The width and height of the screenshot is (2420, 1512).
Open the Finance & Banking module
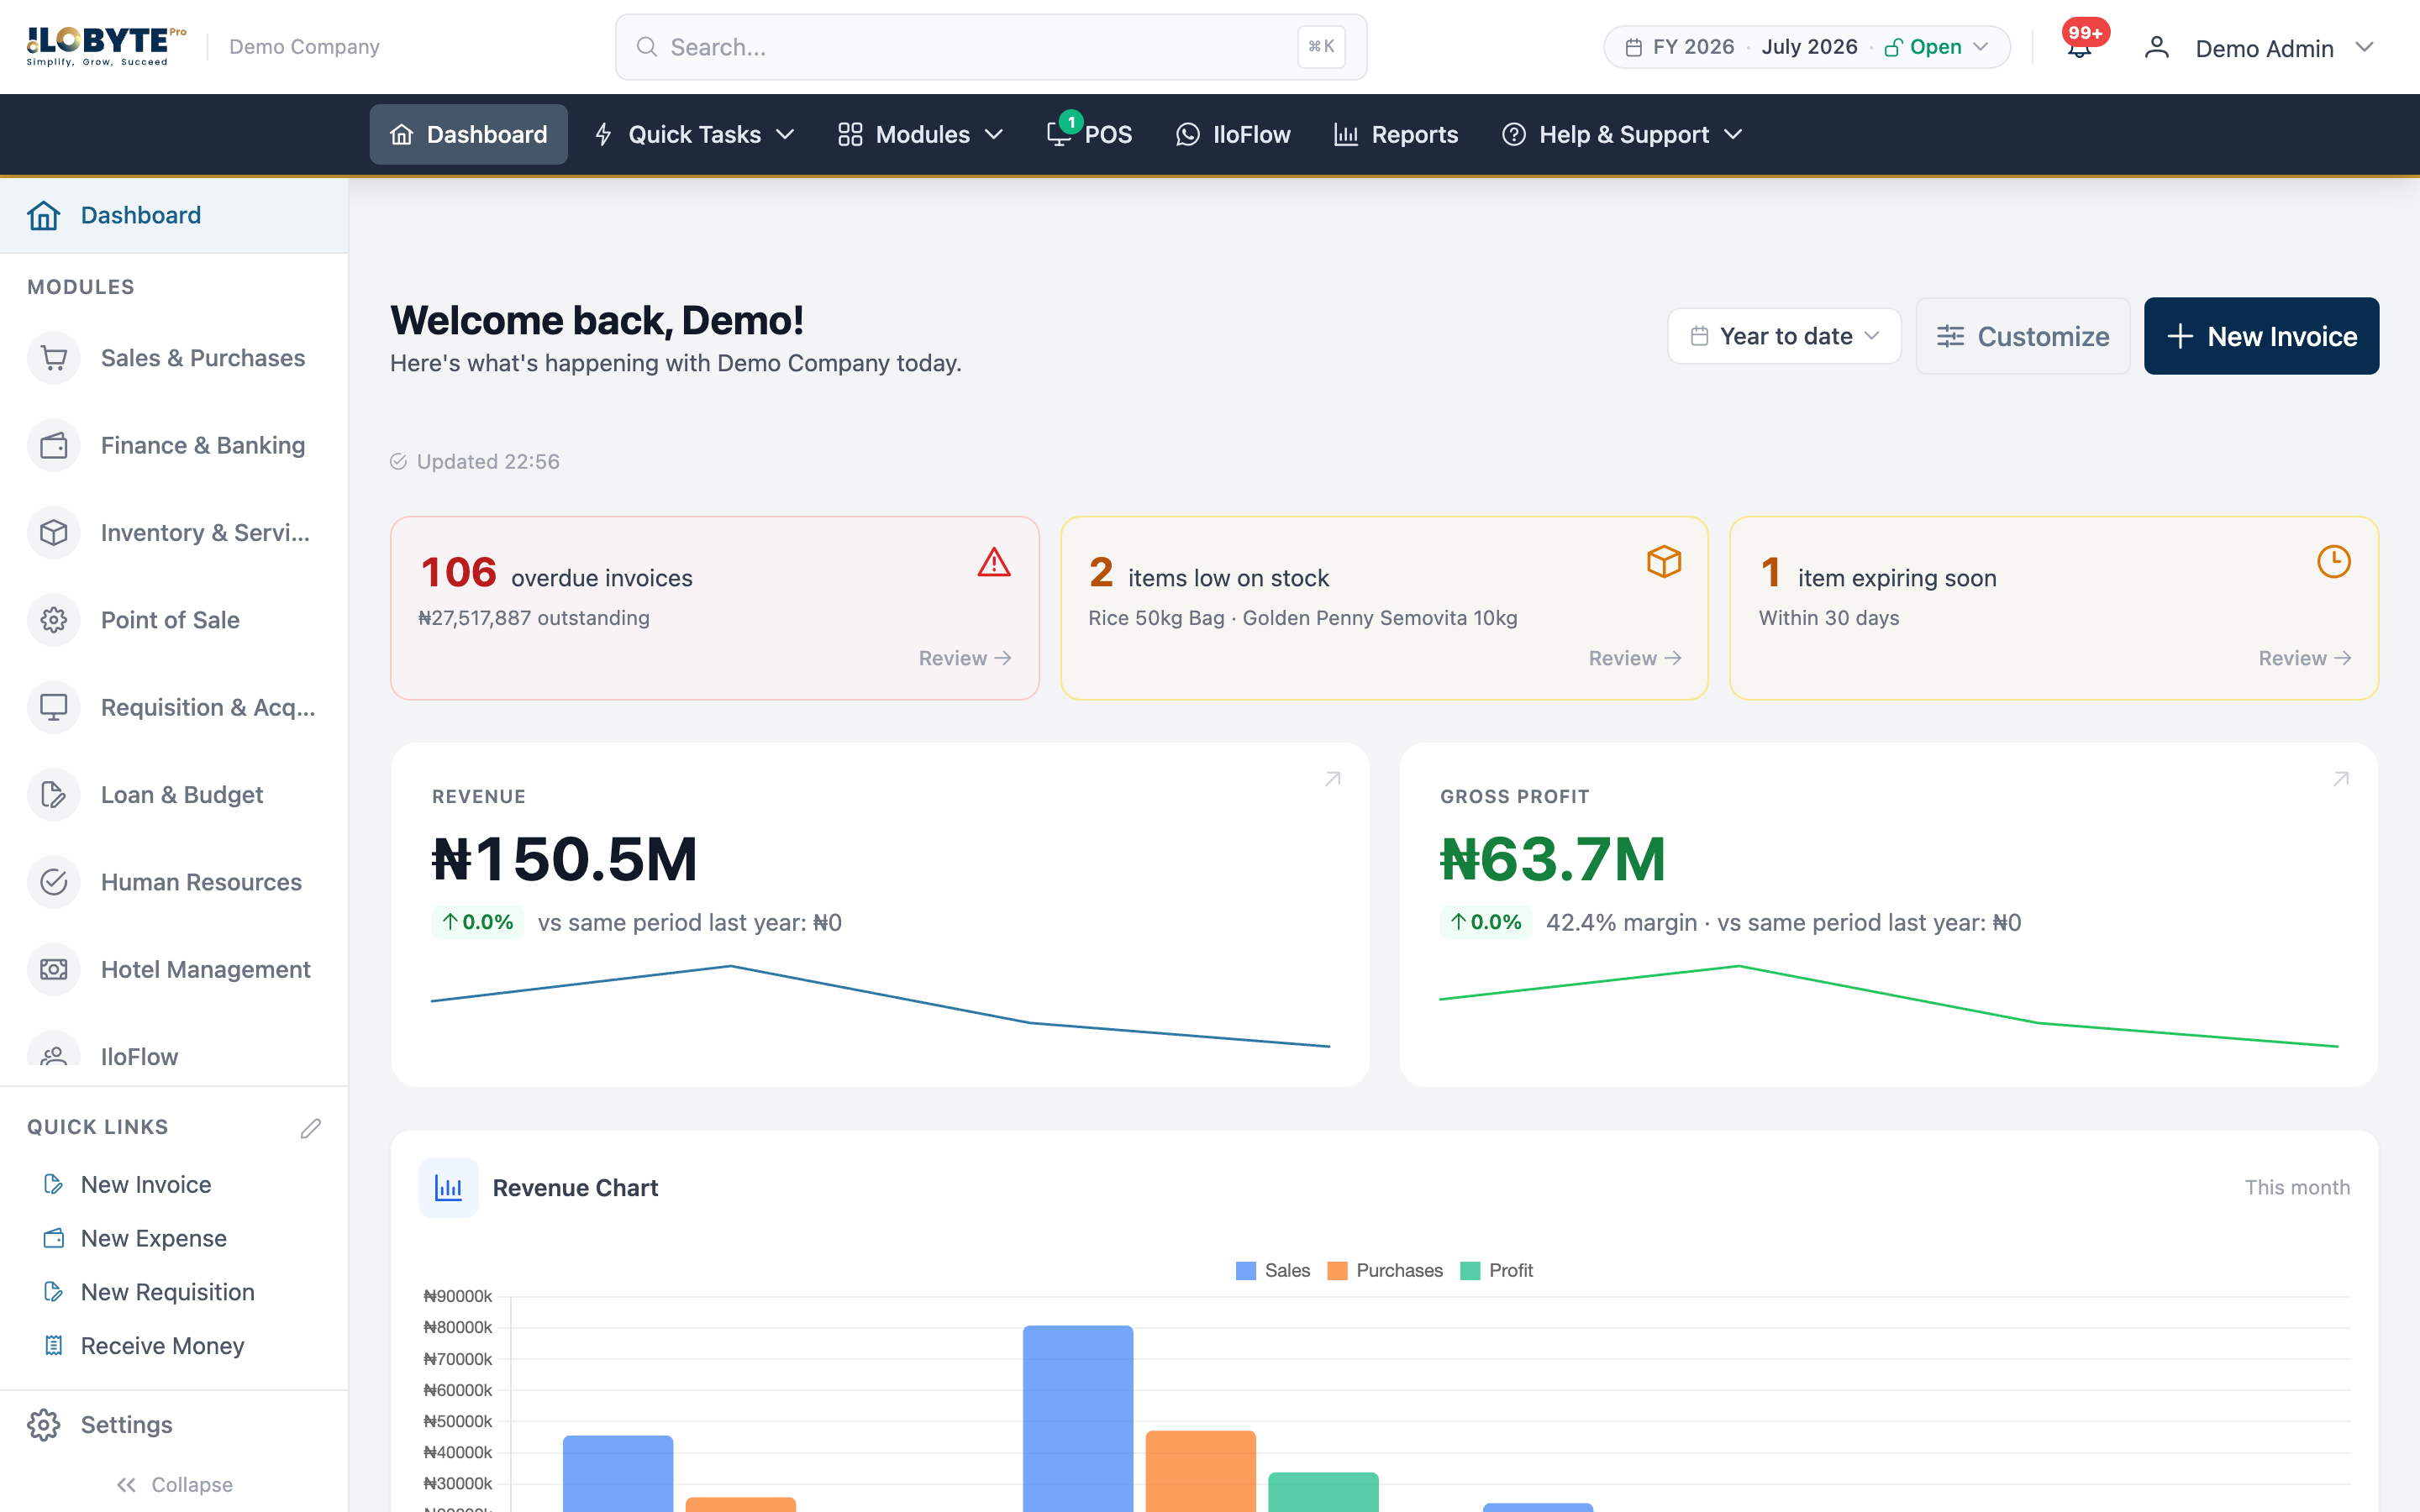point(174,445)
